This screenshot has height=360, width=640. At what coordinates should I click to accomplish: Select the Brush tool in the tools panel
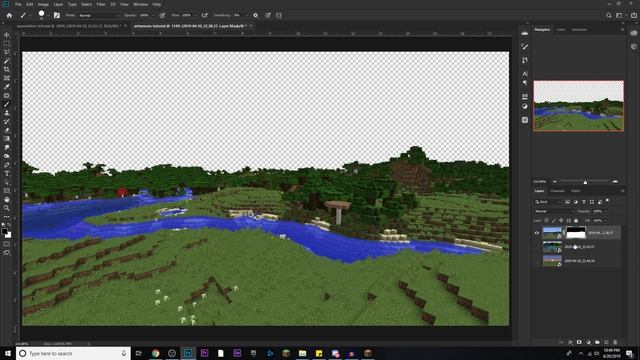click(x=7, y=104)
